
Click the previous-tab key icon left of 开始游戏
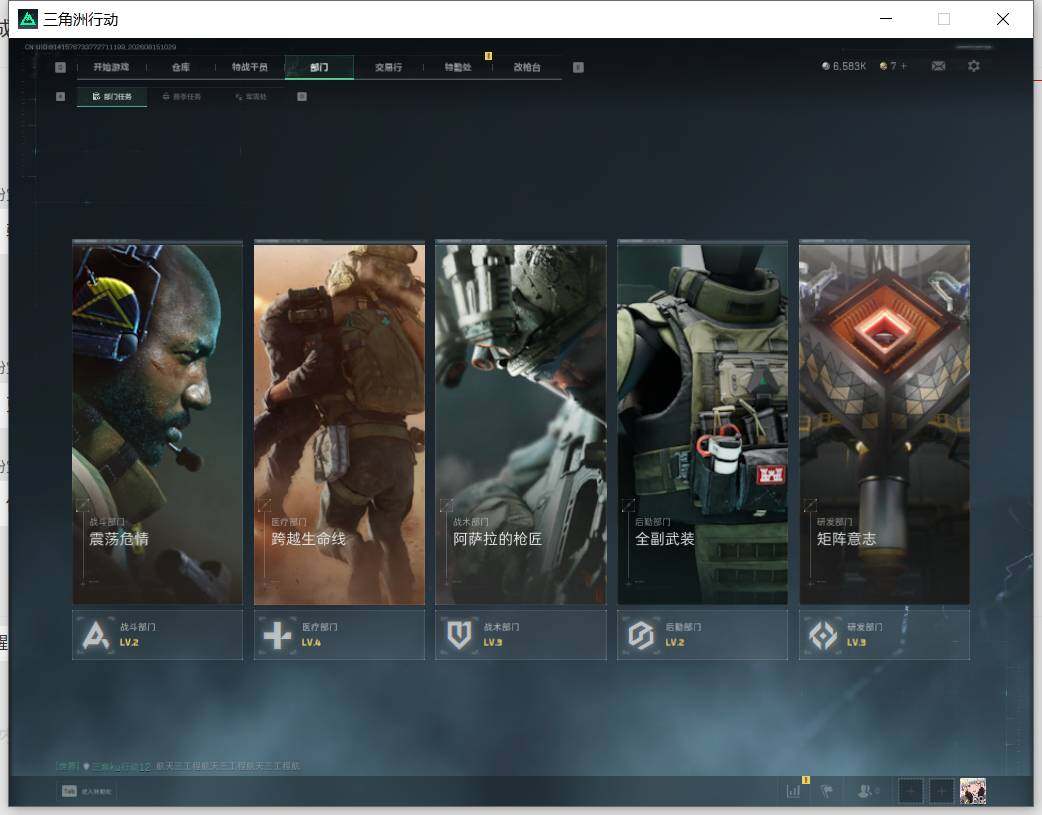pyautogui.click(x=60, y=67)
